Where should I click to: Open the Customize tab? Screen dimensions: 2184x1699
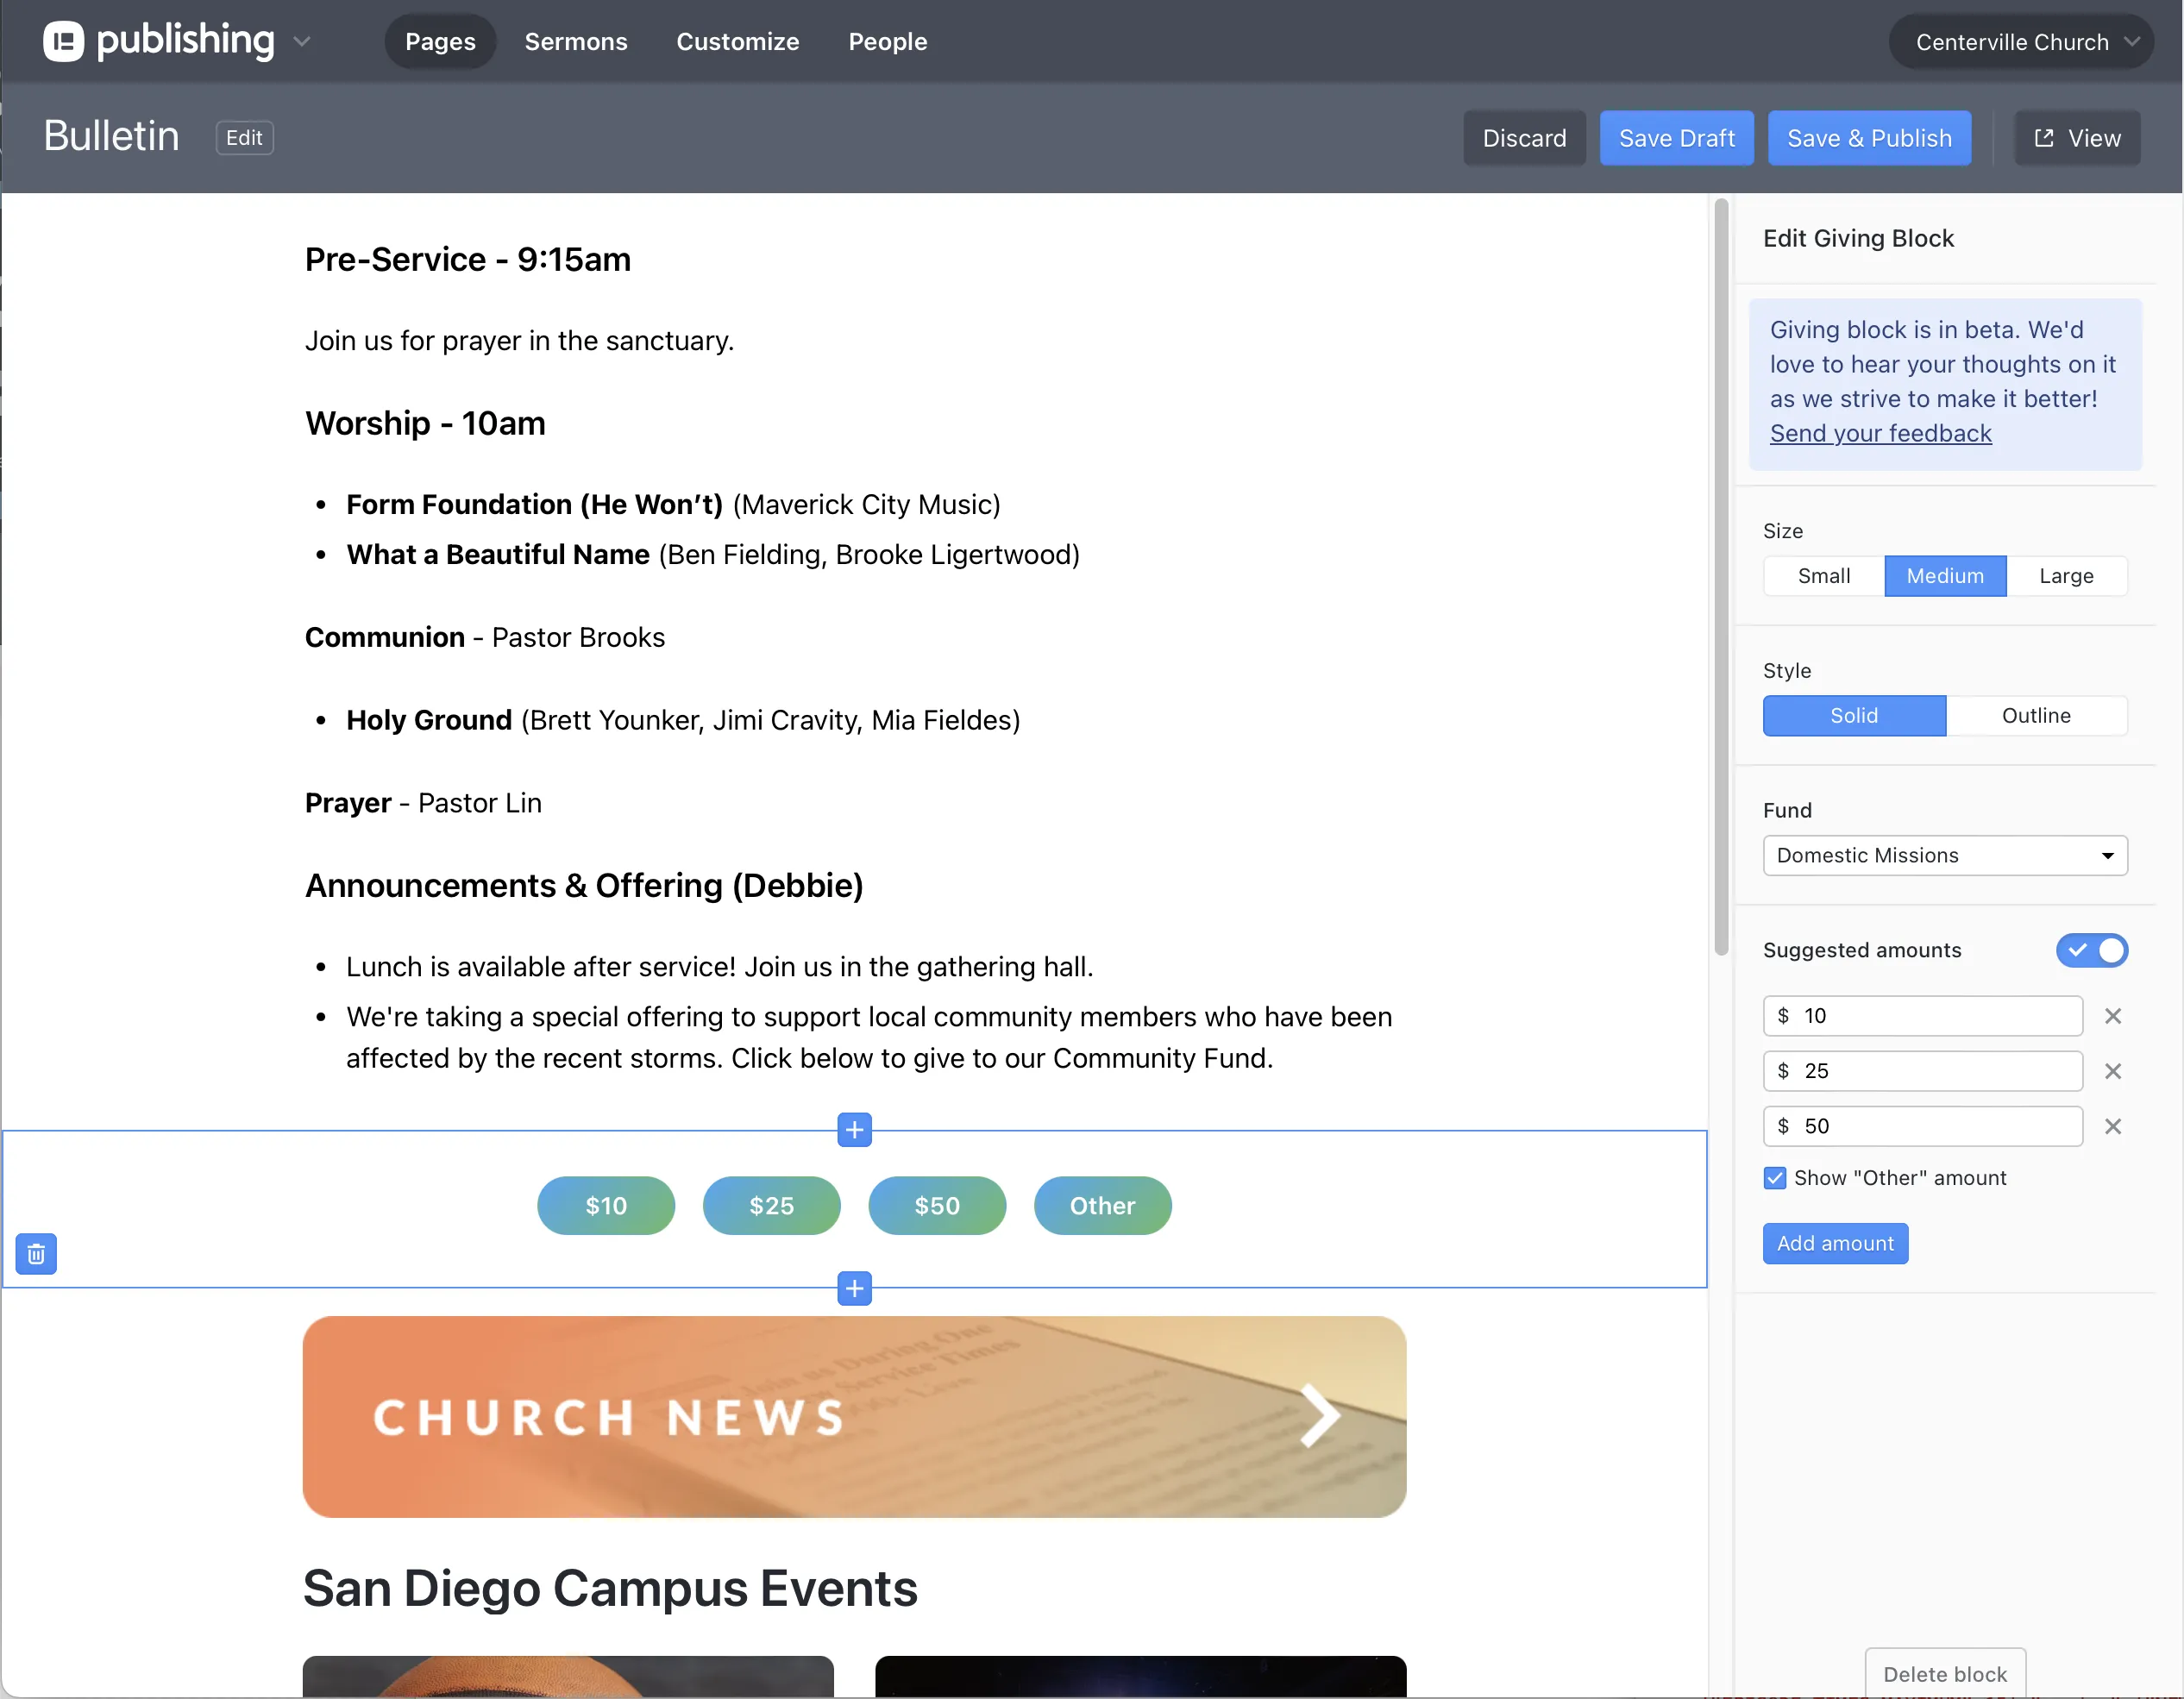[737, 42]
